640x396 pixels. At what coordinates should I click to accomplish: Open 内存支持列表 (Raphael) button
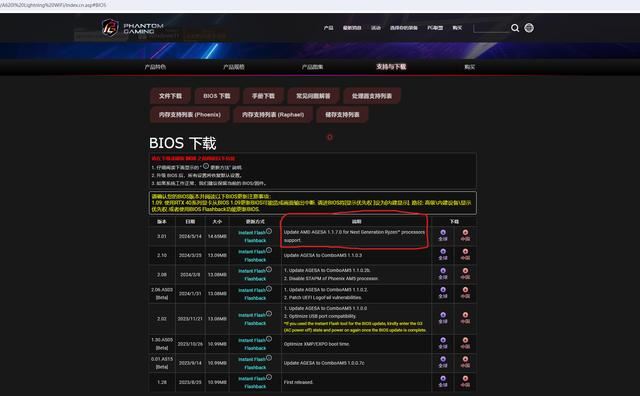(273, 115)
